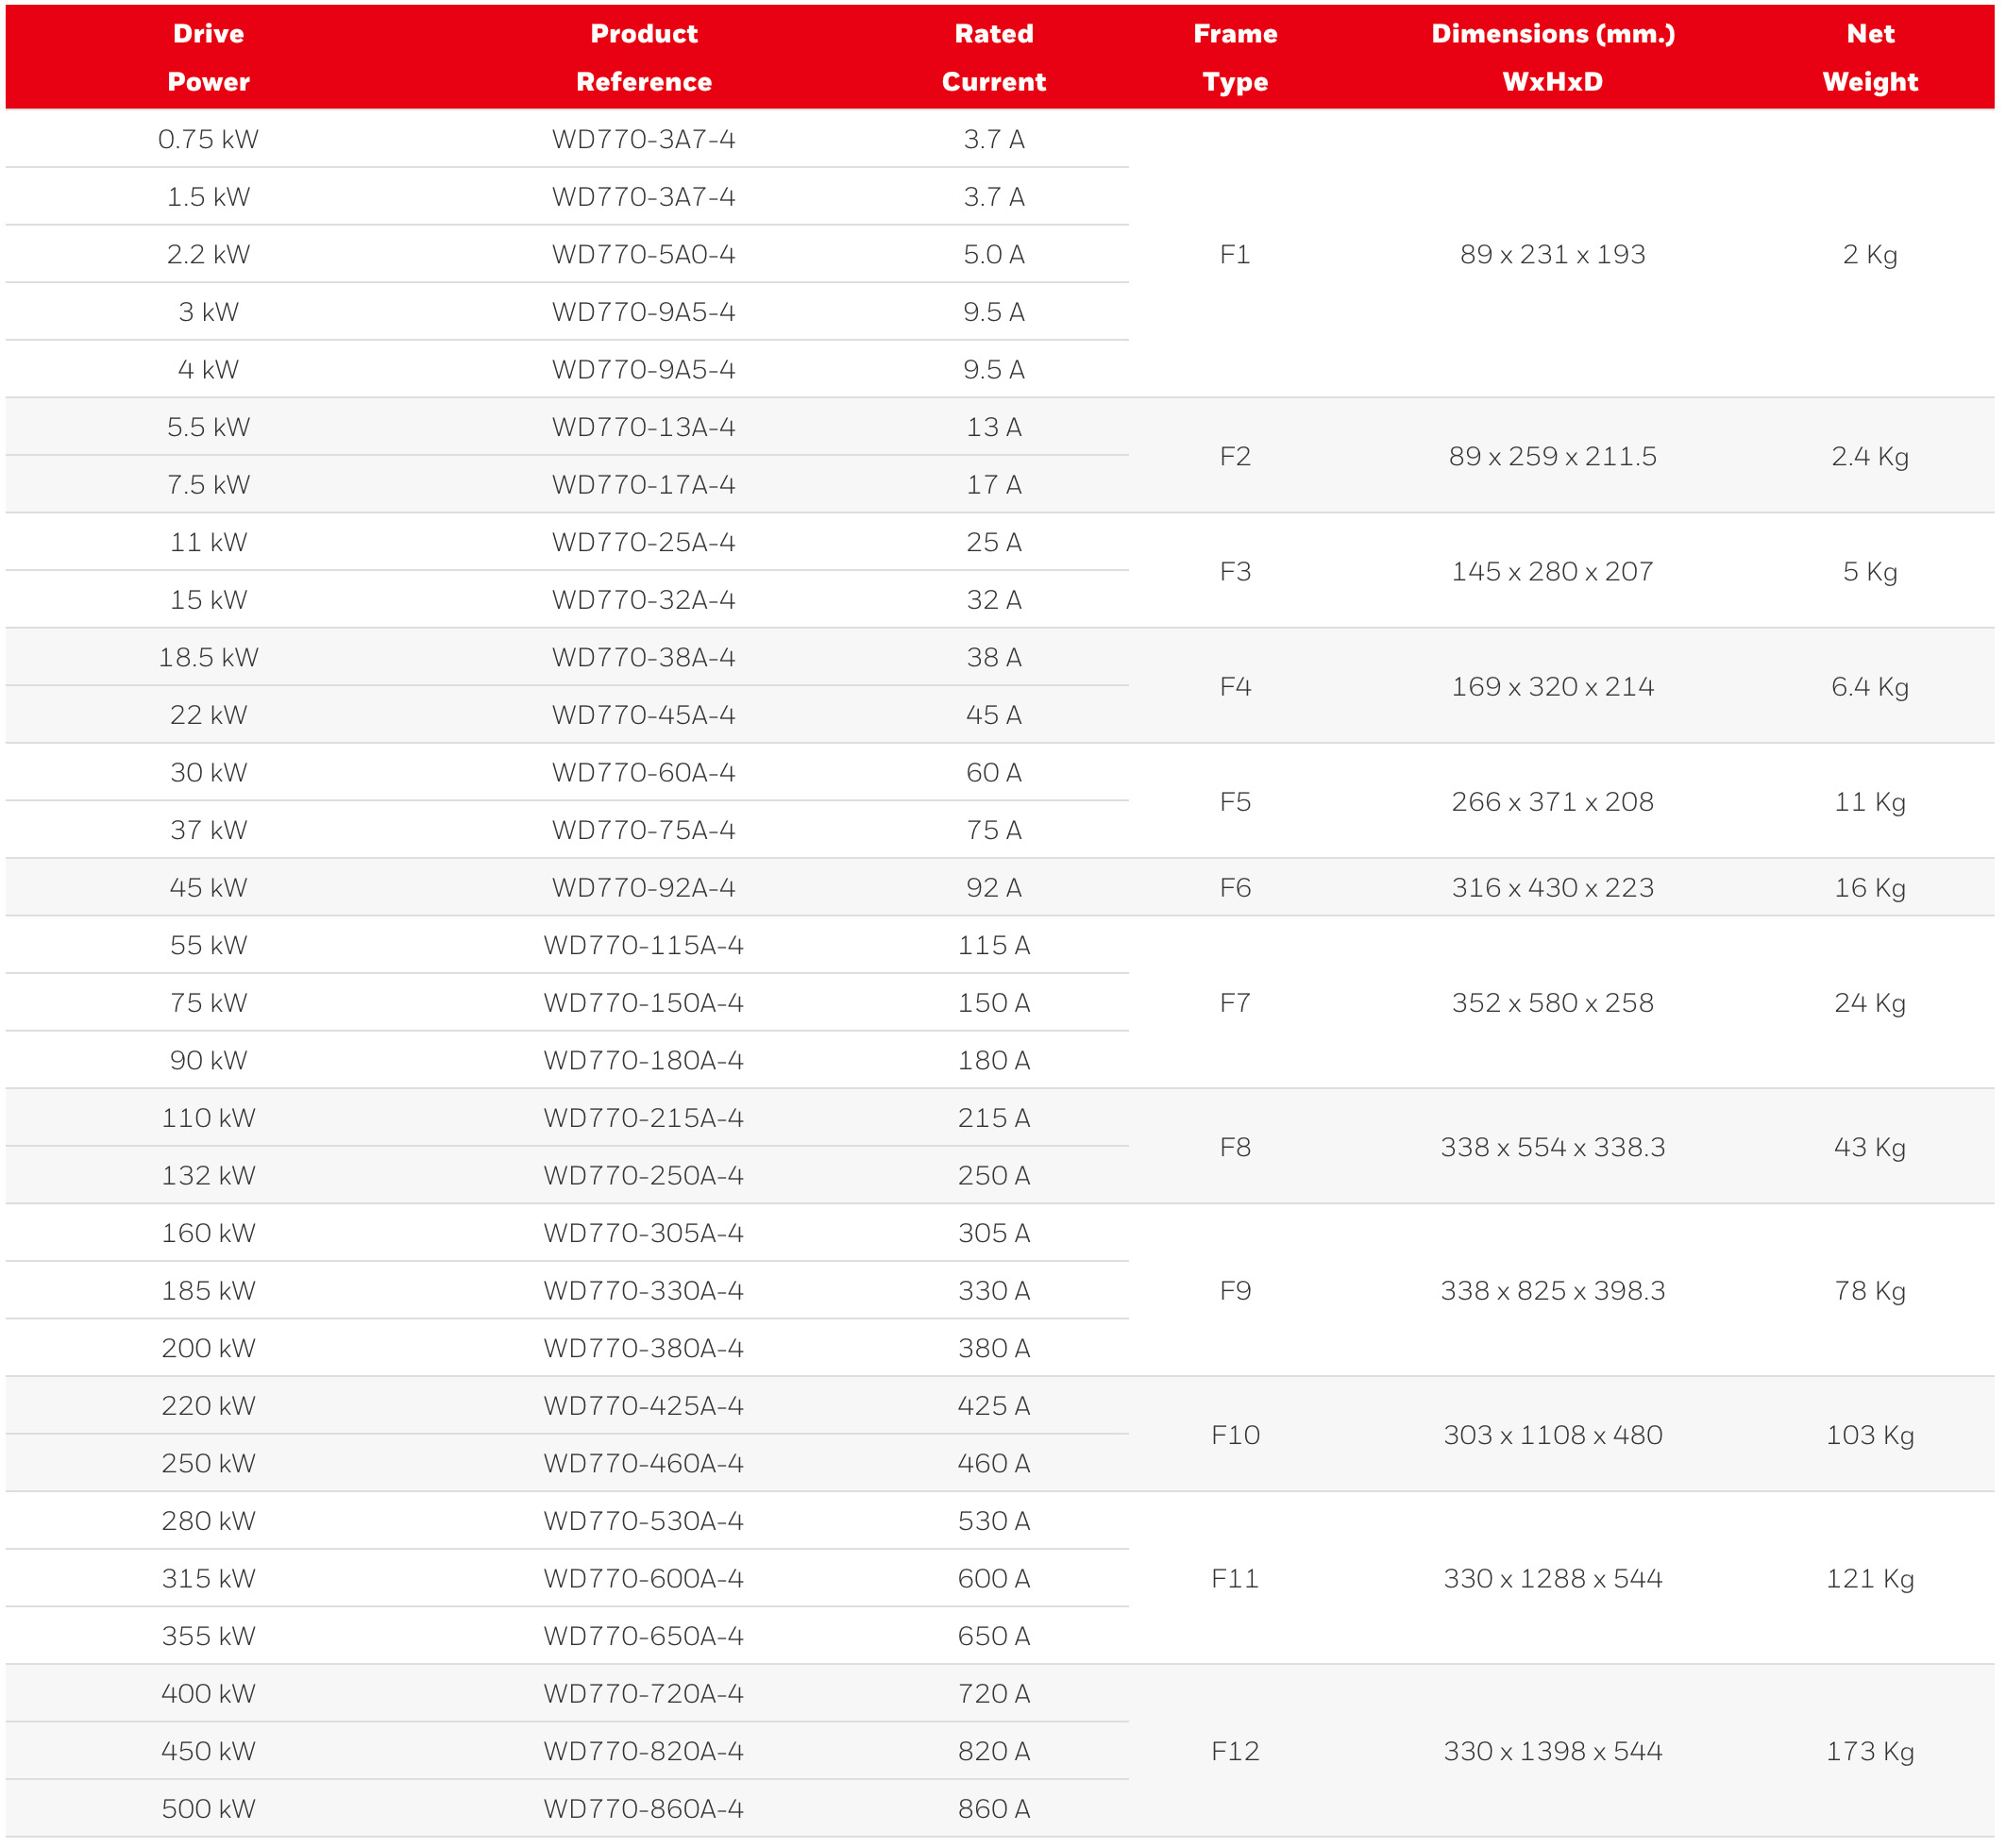Click product reference WD770-305A-4
This screenshot has width=2006, height=1848.
coord(644,1233)
